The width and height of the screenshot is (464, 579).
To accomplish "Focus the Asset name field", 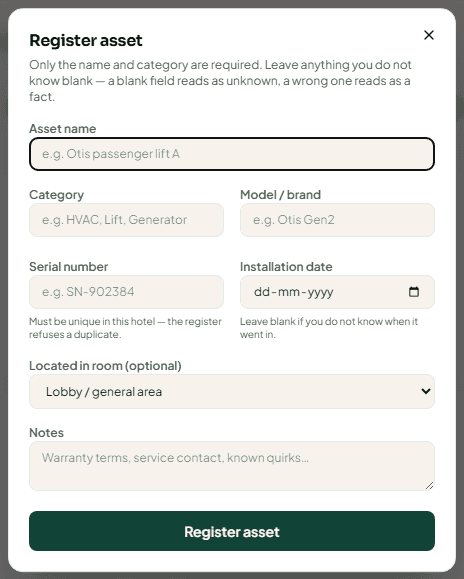I will pos(232,154).
